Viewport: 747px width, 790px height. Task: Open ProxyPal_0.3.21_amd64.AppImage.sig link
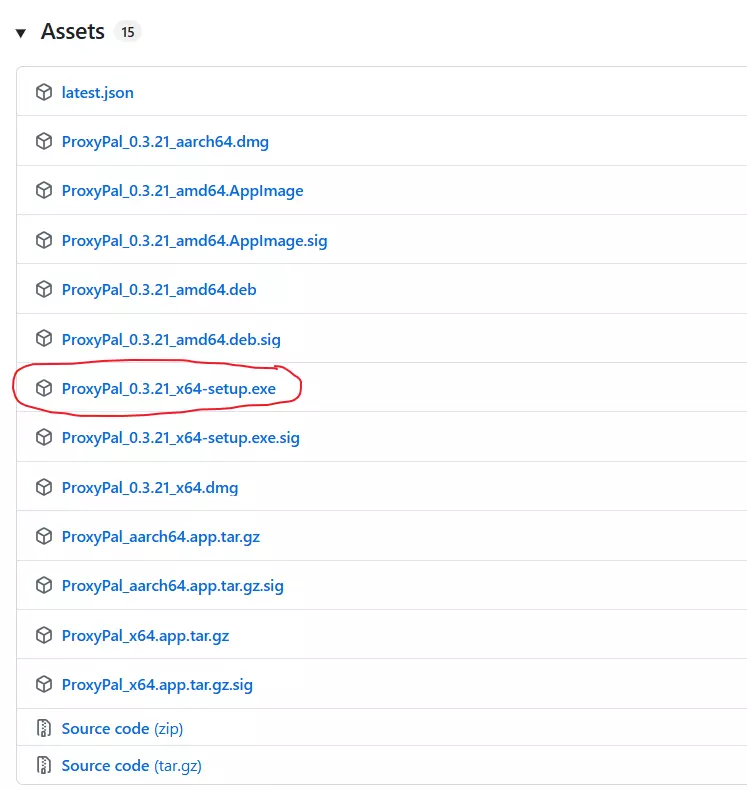[x=194, y=240]
